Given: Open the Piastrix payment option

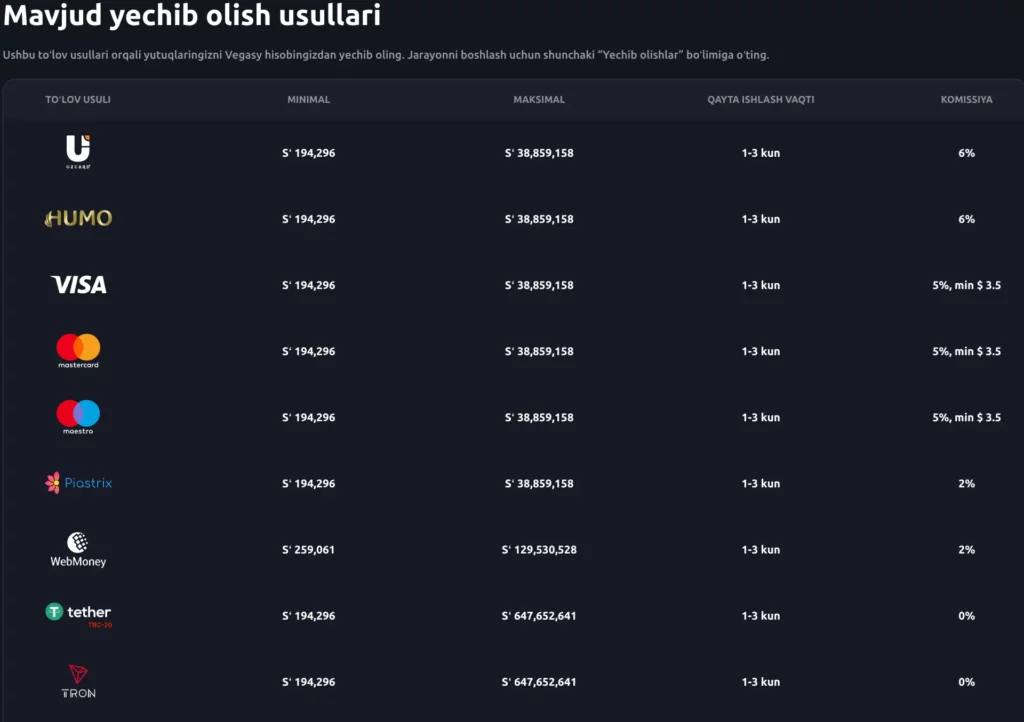Looking at the screenshot, I should [77, 483].
